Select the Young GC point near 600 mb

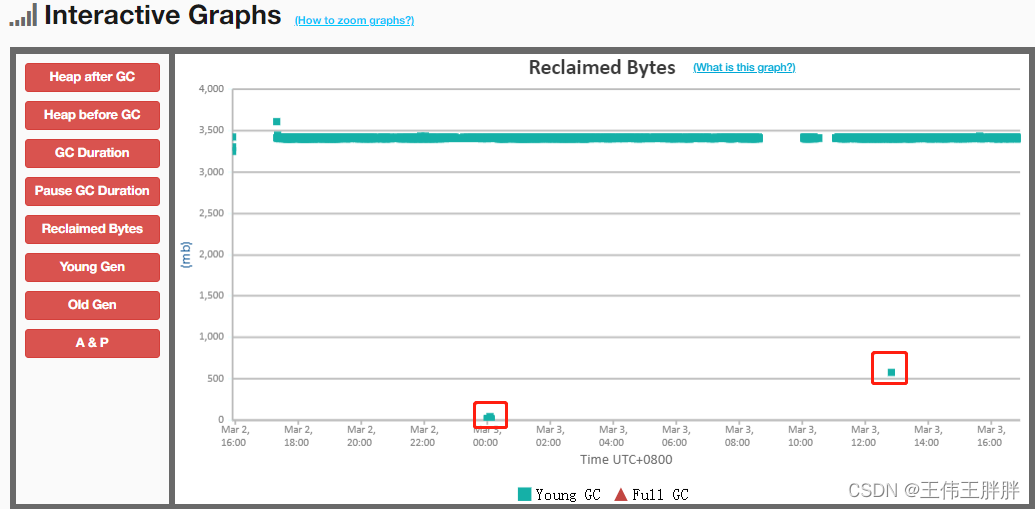click(x=891, y=372)
